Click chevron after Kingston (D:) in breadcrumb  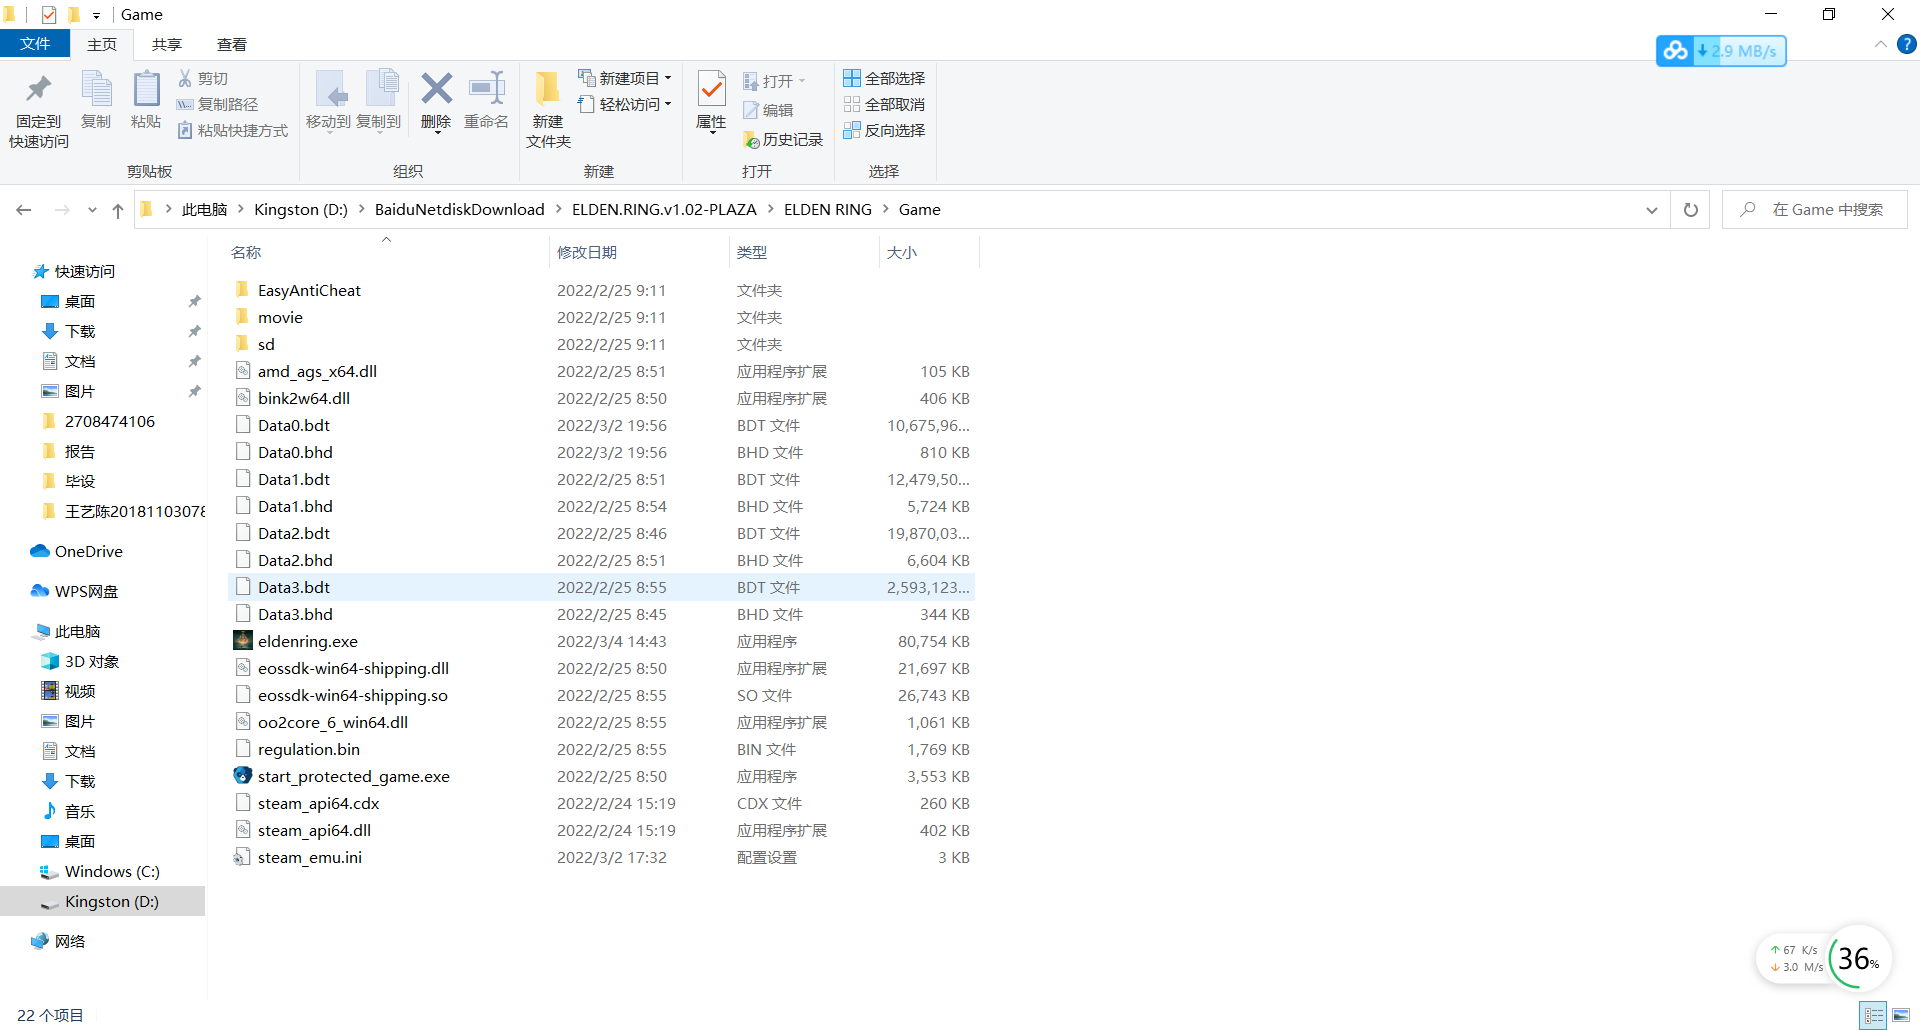pyautogui.click(x=361, y=209)
